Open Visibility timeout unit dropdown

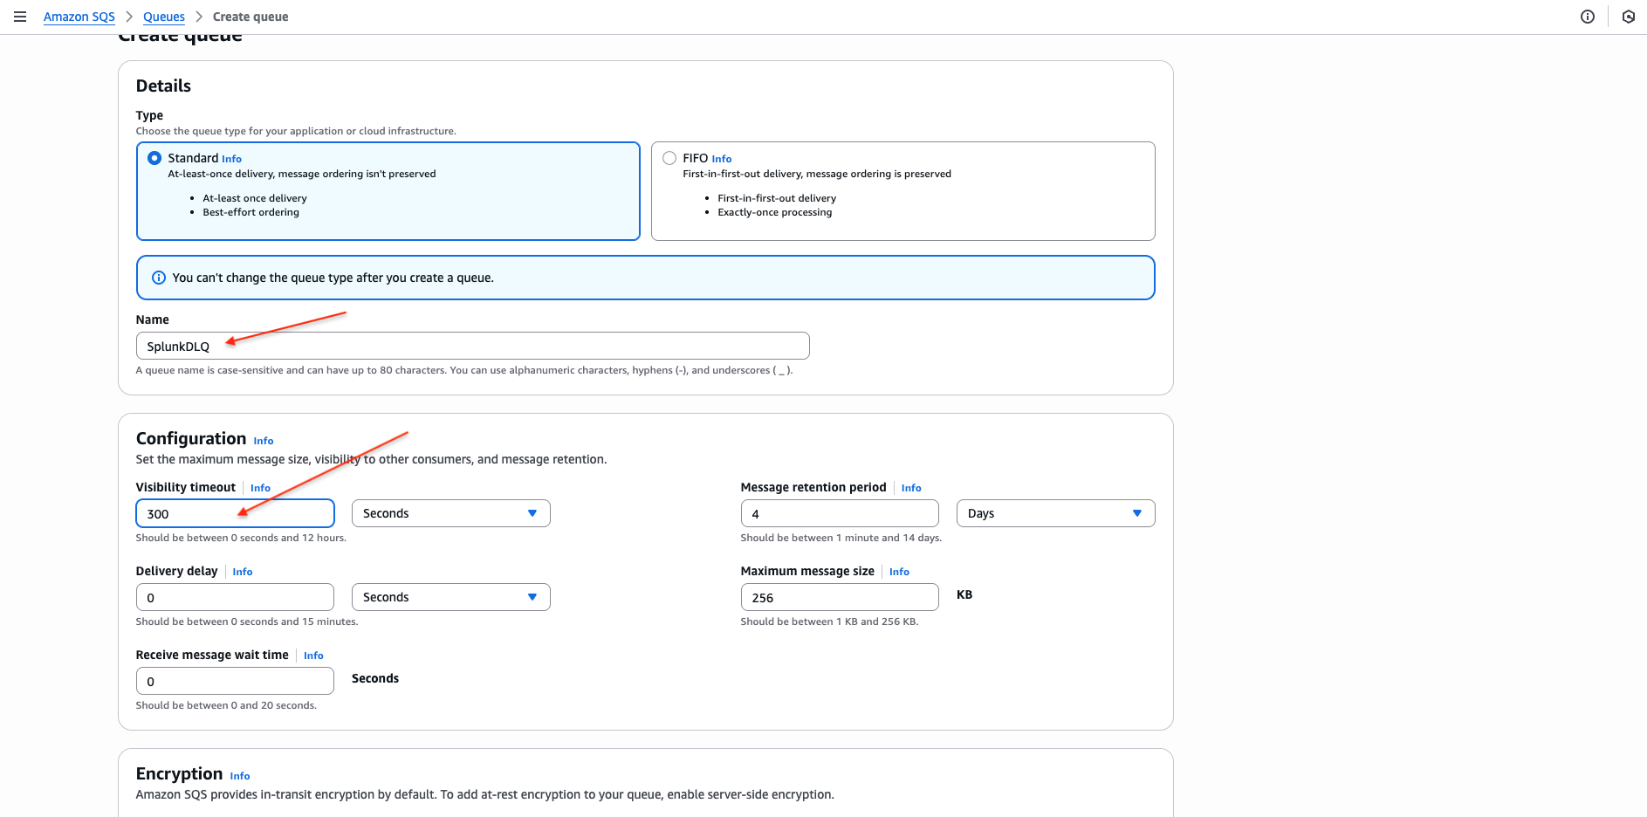[450, 513]
